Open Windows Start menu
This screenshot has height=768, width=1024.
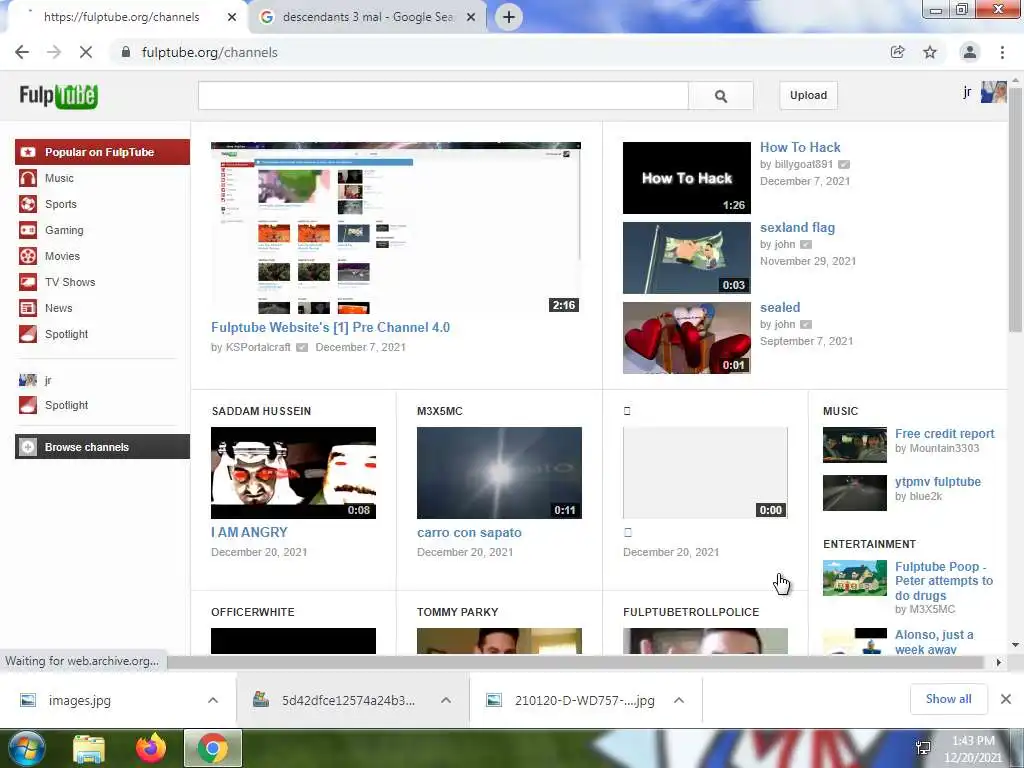tap(26, 748)
